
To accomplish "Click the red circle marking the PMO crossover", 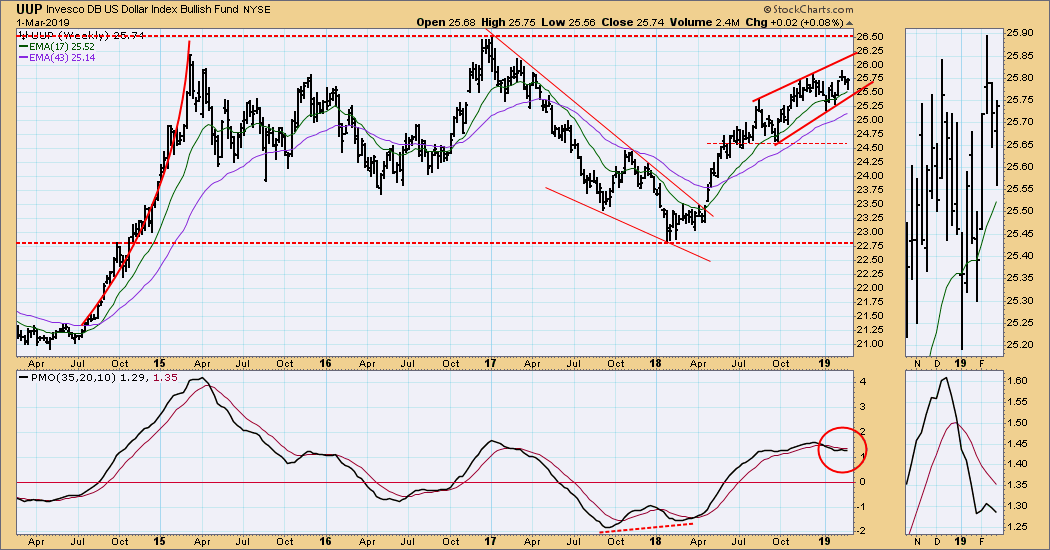I will (842, 450).
